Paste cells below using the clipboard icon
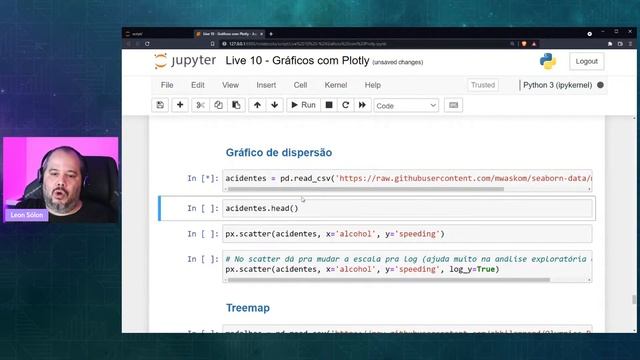Viewport: 640px width, 360px height. pyautogui.click(x=236, y=105)
